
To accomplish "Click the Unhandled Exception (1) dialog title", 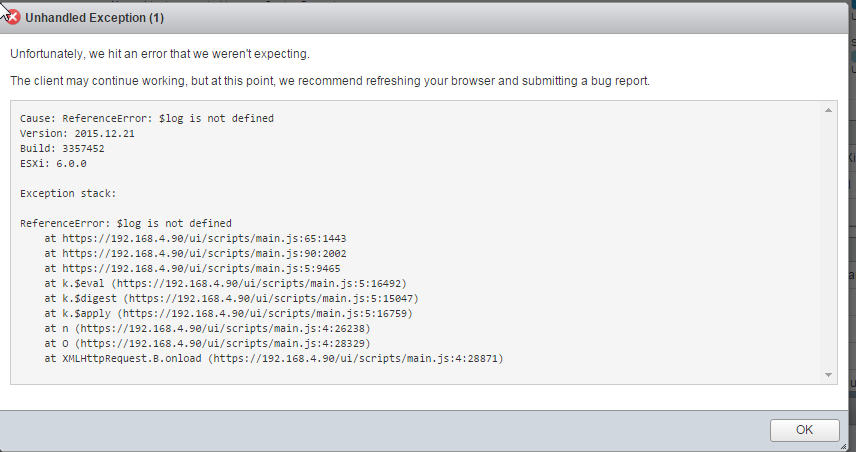I will point(96,18).
